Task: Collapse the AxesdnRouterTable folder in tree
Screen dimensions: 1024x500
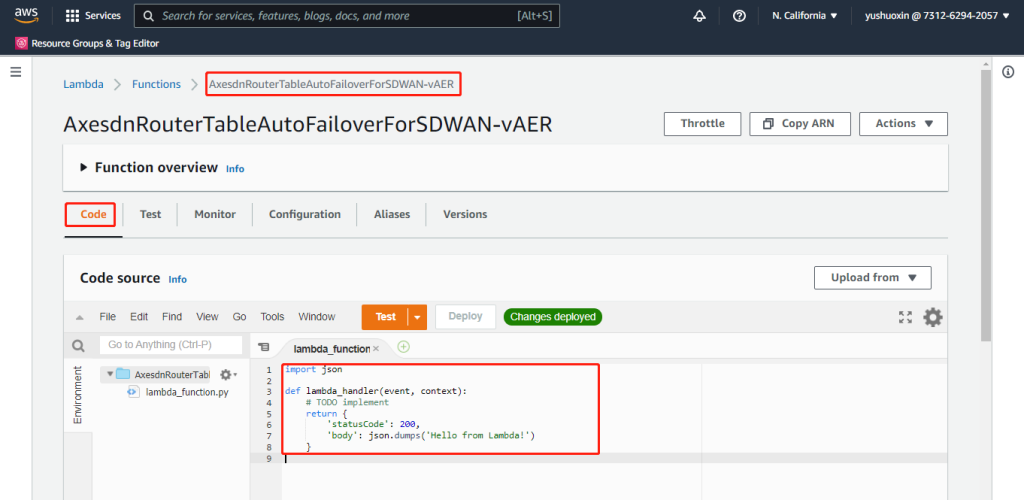Action: point(108,374)
